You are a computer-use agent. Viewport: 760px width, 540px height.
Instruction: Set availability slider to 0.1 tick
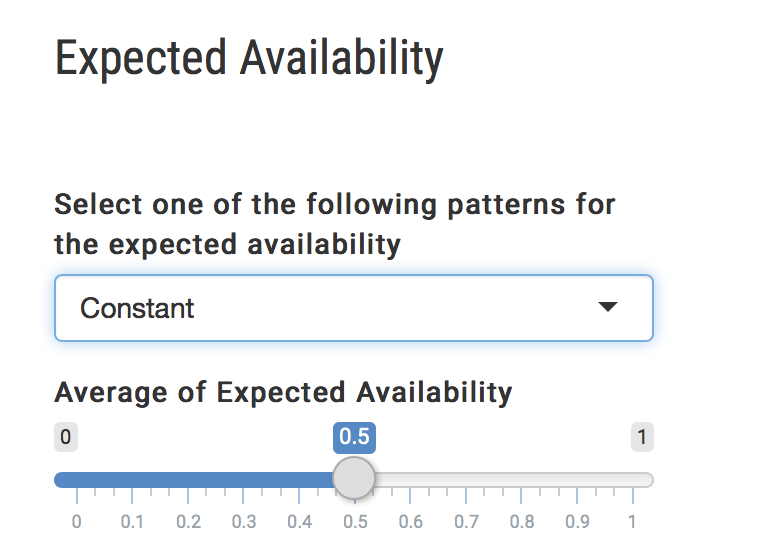coord(132,521)
